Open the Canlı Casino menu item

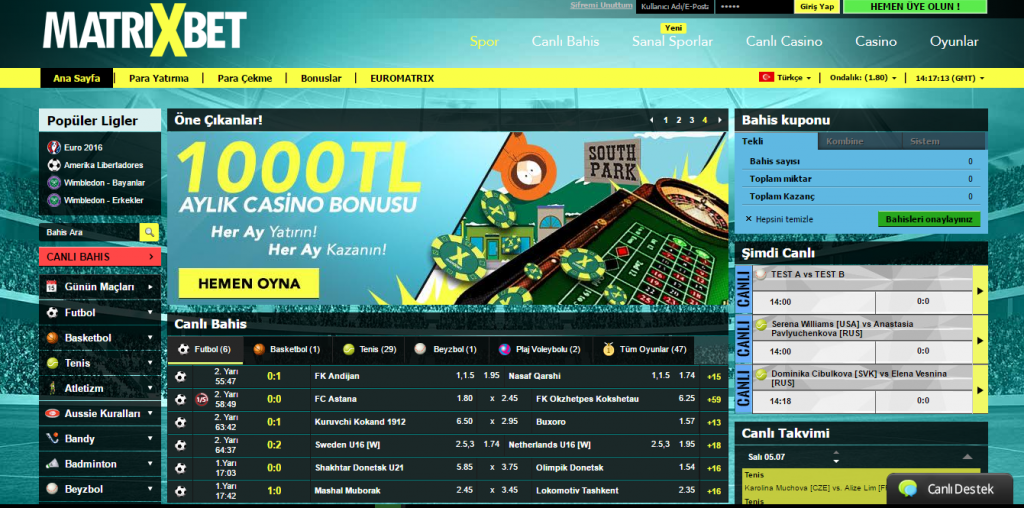tap(784, 42)
